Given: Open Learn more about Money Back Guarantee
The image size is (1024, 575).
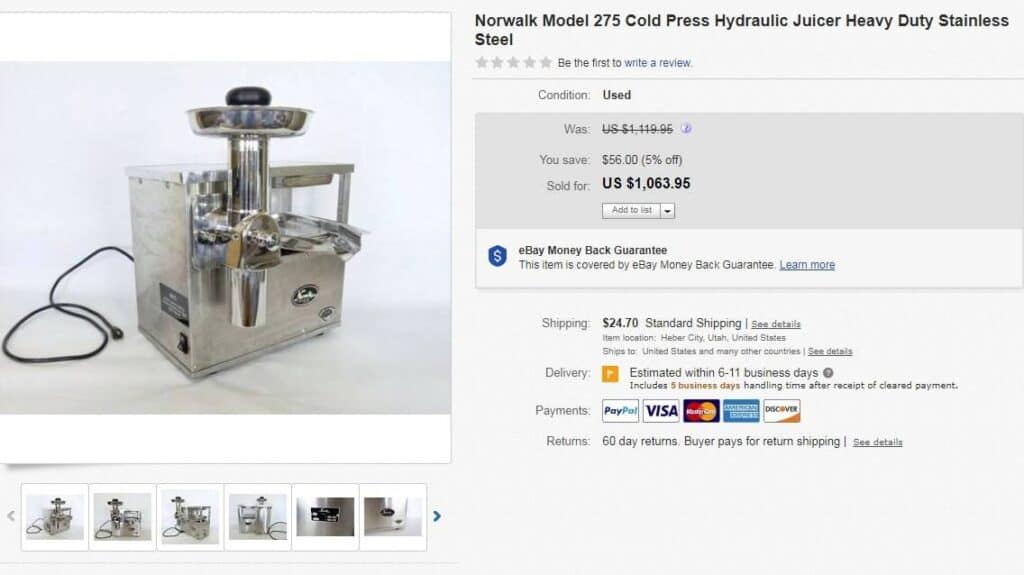Looking at the screenshot, I should [x=807, y=265].
